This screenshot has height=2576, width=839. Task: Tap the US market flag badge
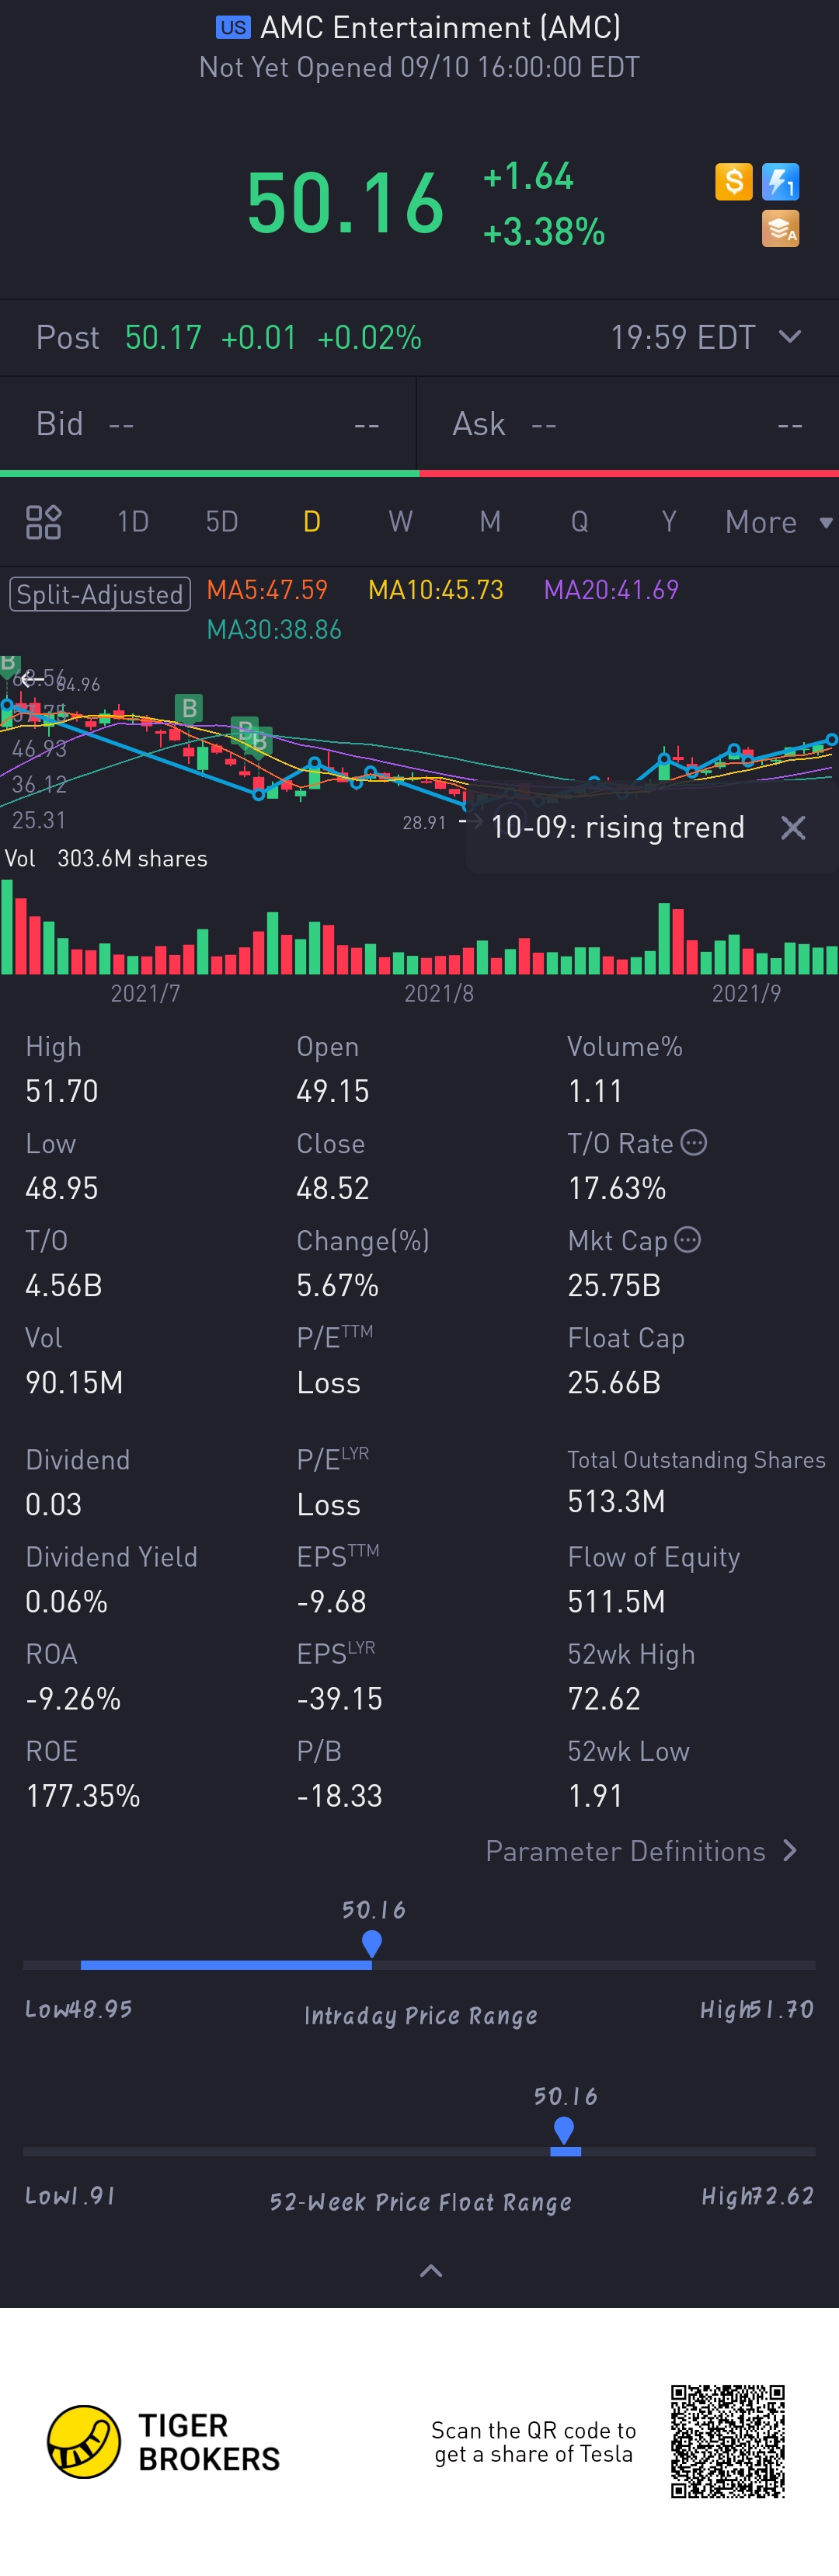point(233,27)
